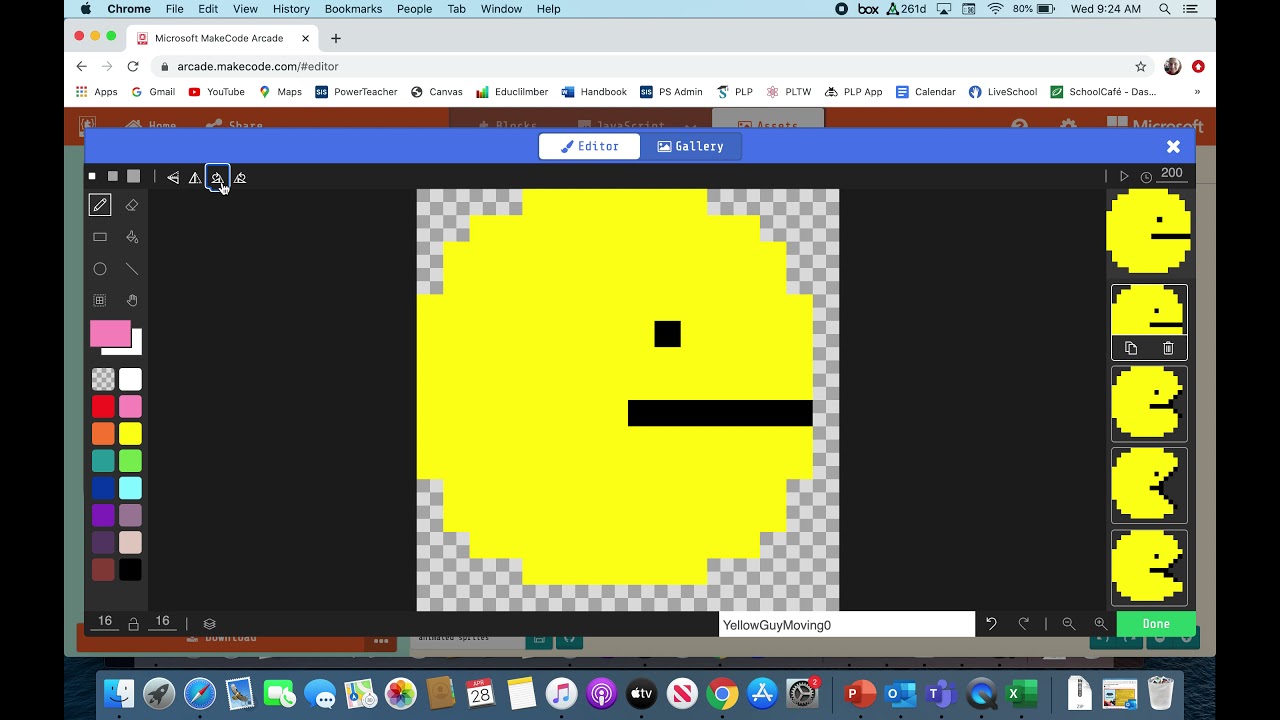Toggle the aspect ratio lock
The width and height of the screenshot is (1280, 720).
[133, 623]
